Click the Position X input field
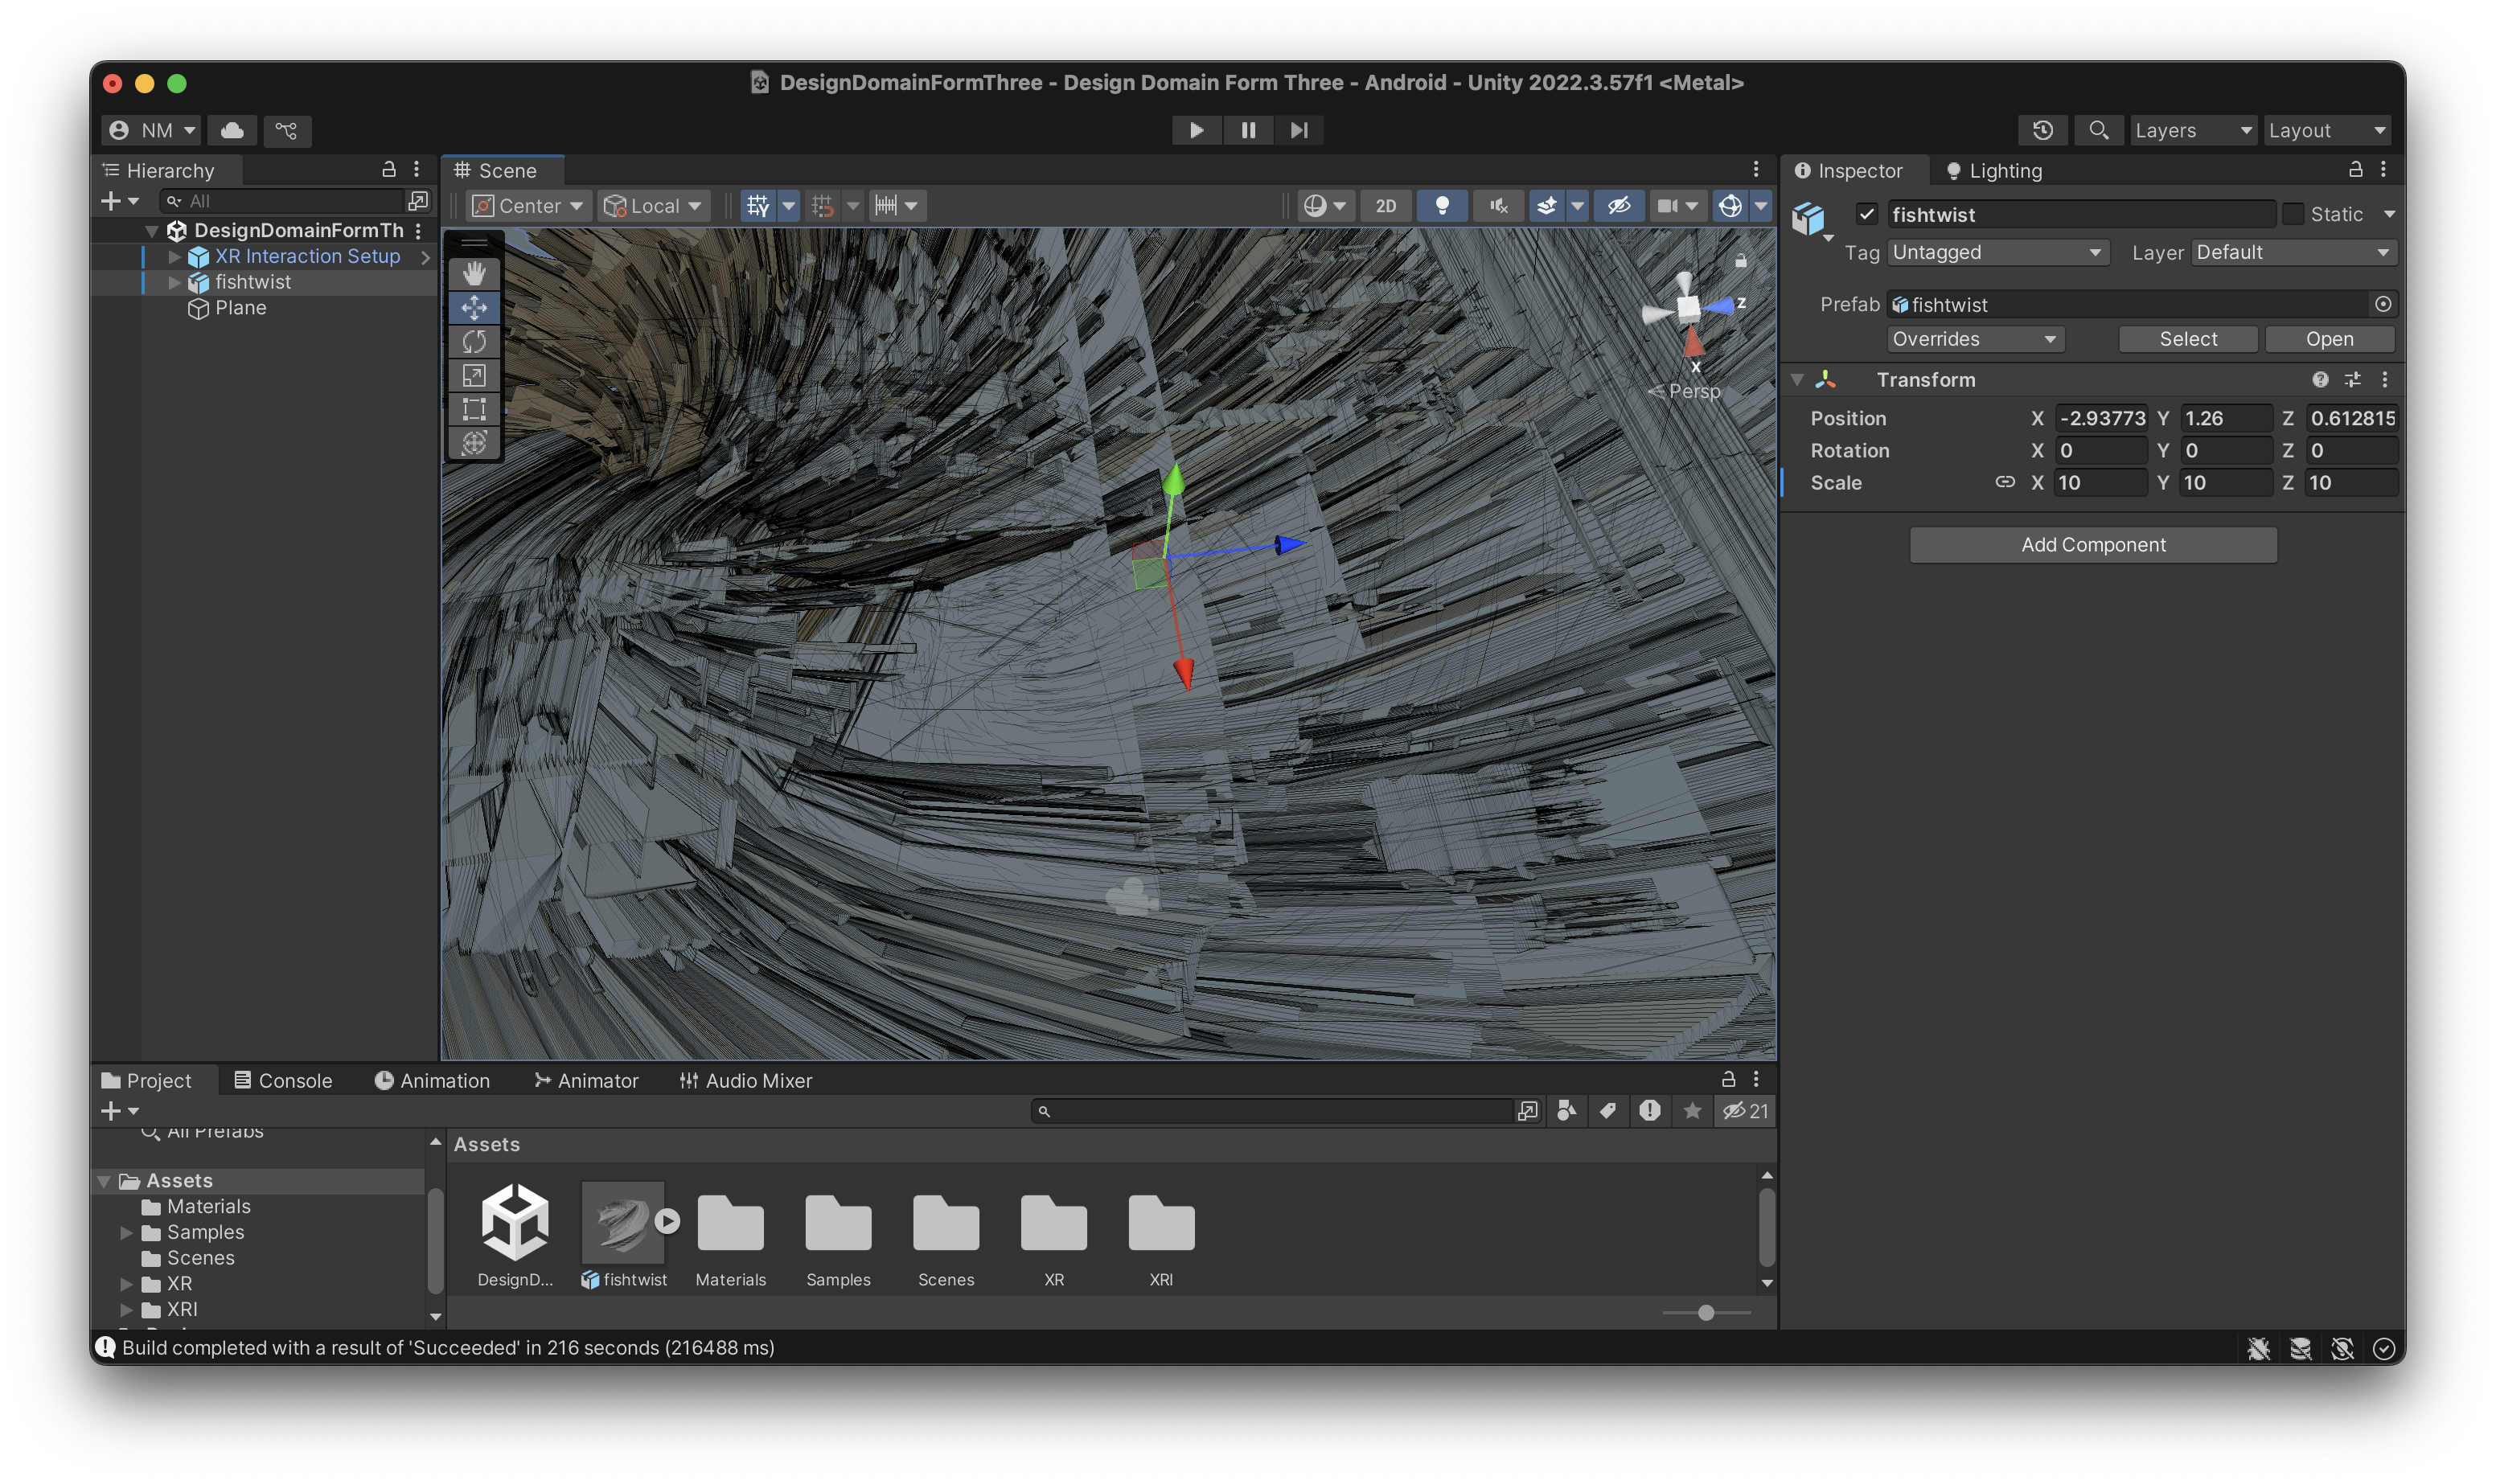 pyautogui.click(x=2100, y=418)
